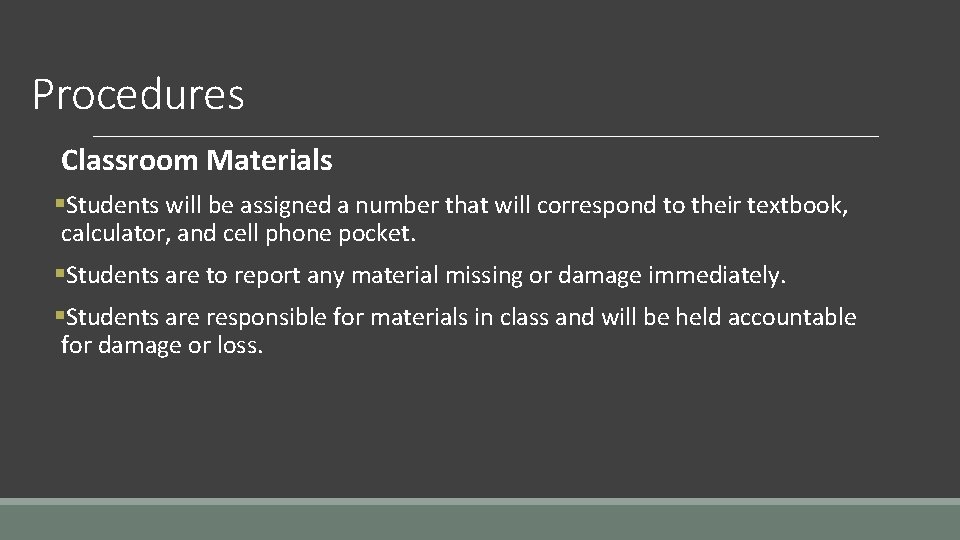Screen dimensions: 960x540
Task: Click the green footer bar
Action: (x=480, y=522)
